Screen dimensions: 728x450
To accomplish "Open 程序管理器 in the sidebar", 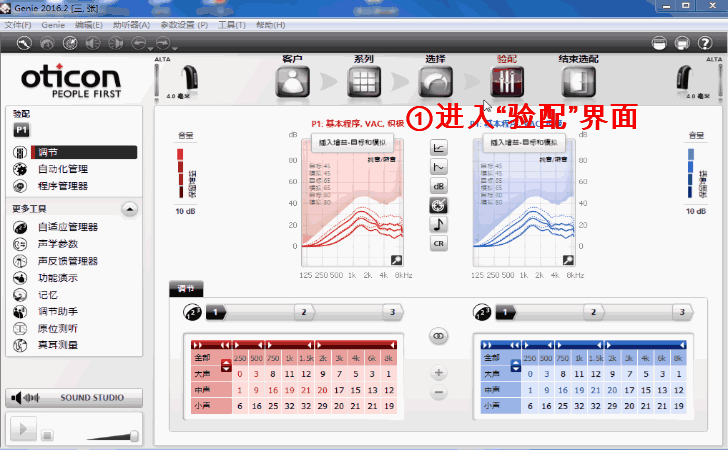I will 63,186.
